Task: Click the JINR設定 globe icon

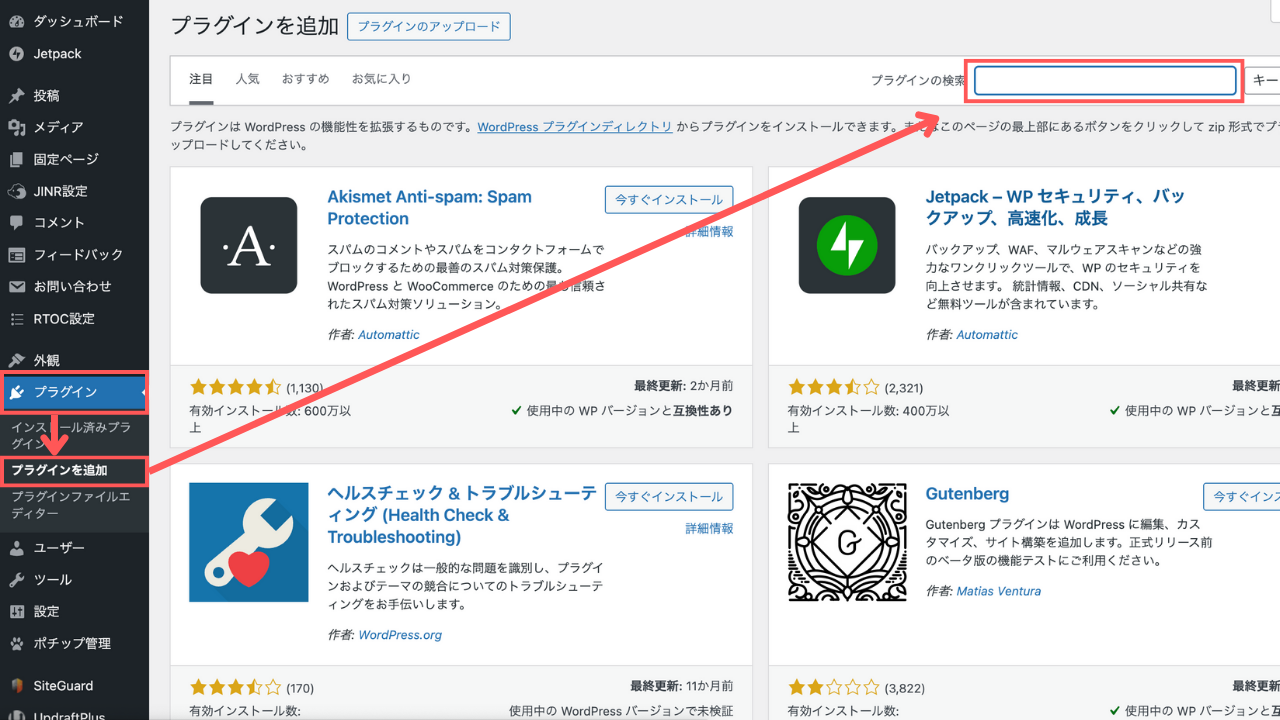Action: pos(16,191)
